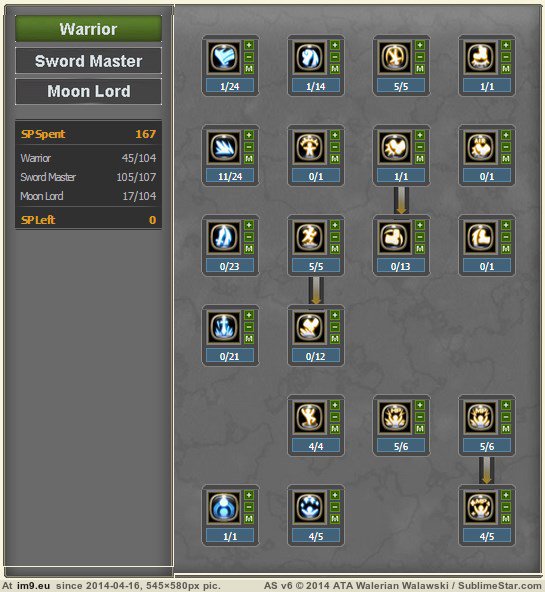Click the skill icon labeled 0/23
Viewport: 545px width, 592px height.
coord(224,237)
